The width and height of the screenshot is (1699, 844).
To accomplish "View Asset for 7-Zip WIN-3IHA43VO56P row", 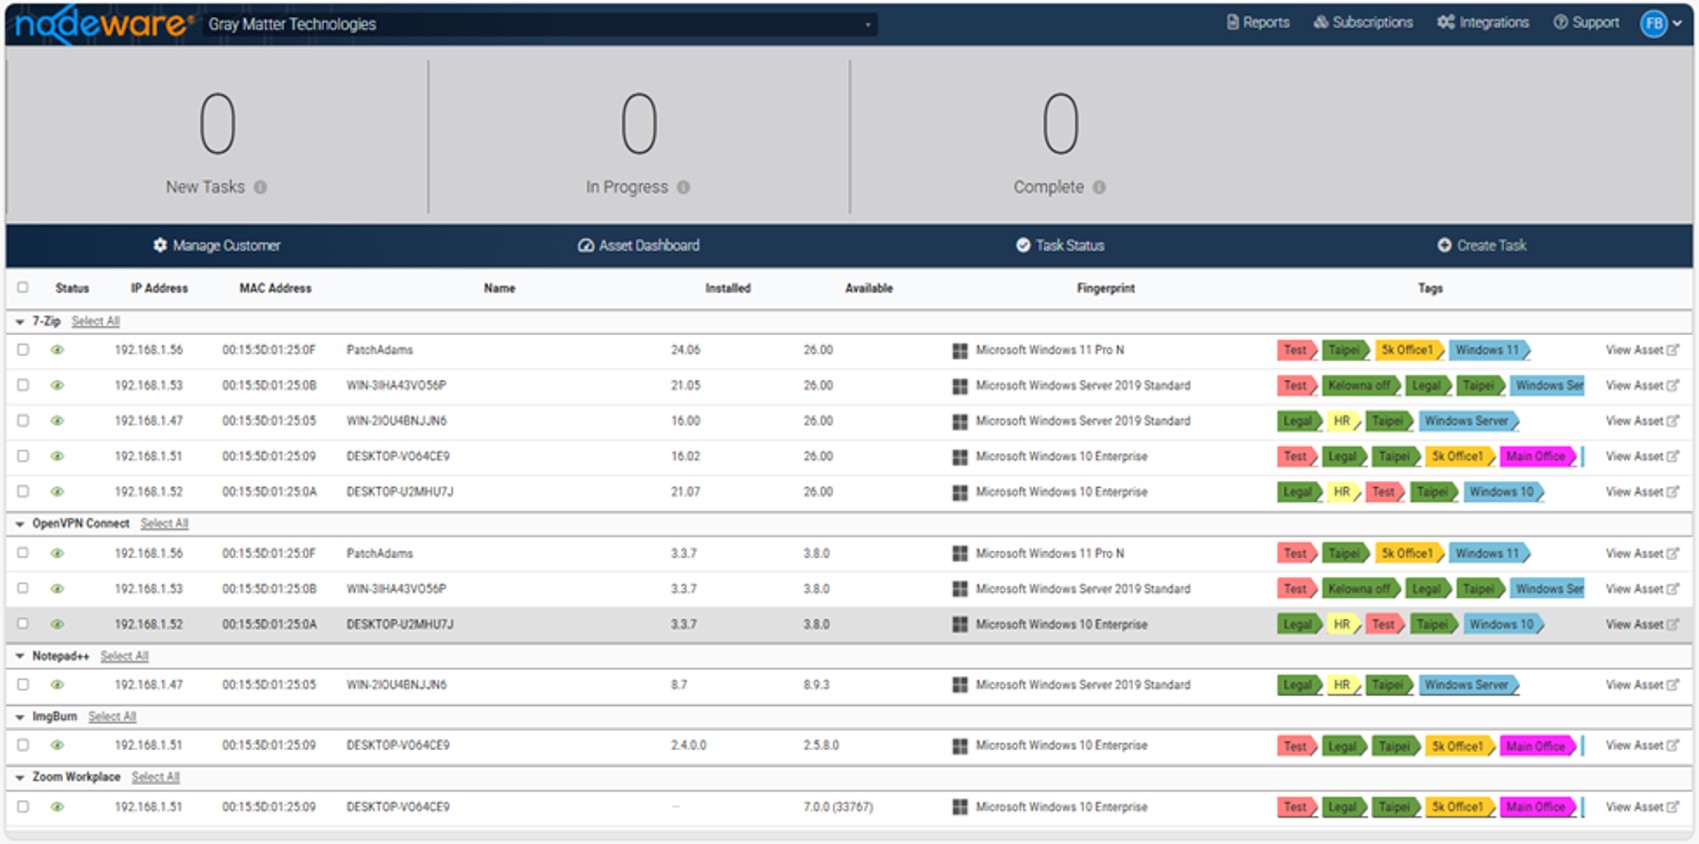I will tap(1642, 385).
